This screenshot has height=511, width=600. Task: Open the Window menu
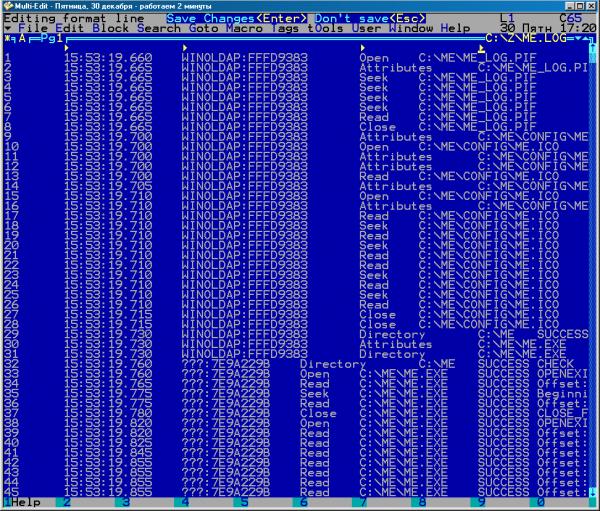point(411,28)
